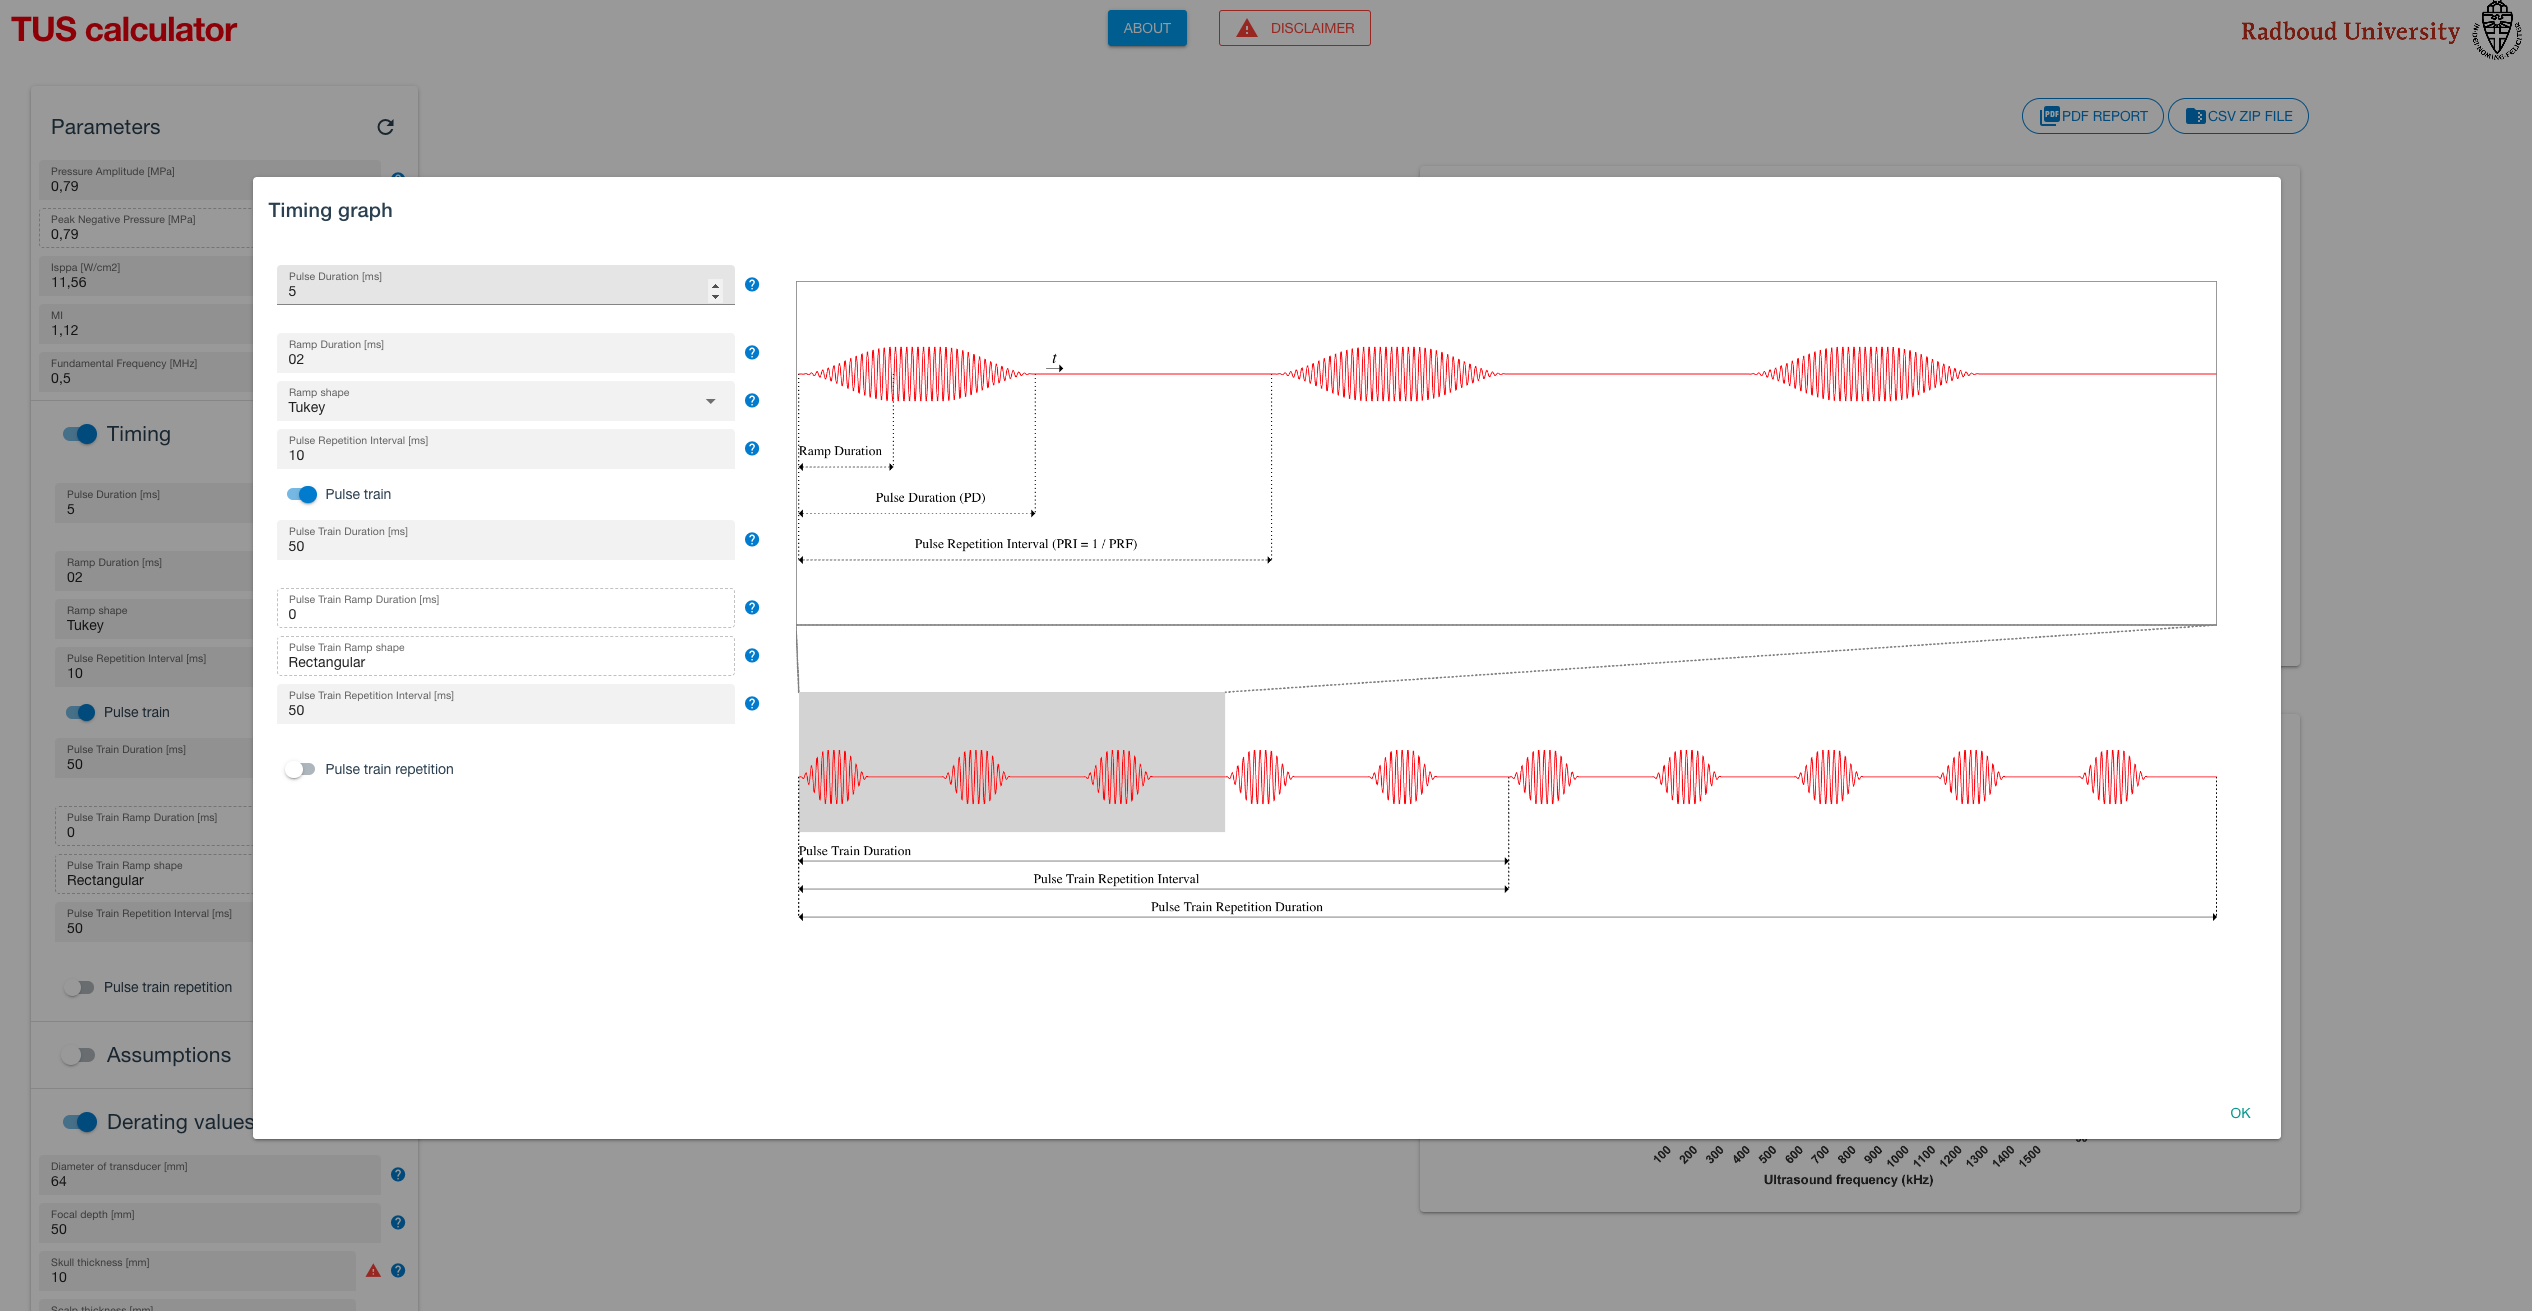Open the ABOUT page button
The height and width of the screenshot is (1311, 2532).
coord(1146,28)
